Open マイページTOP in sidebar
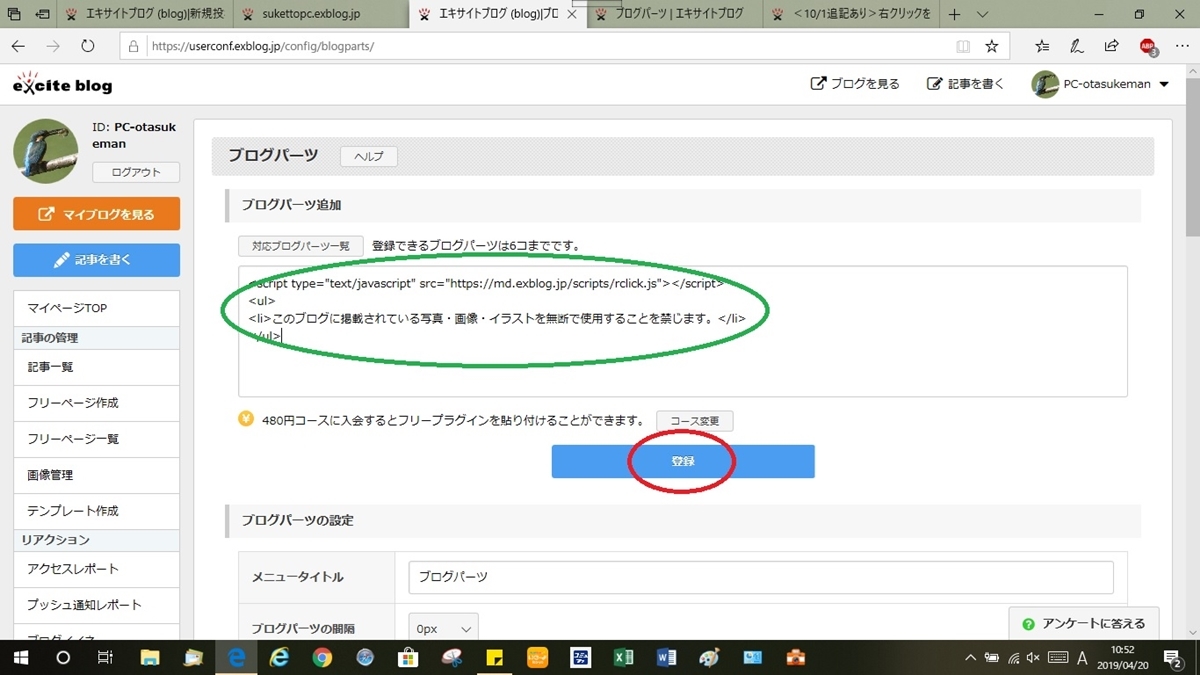Viewport: 1200px width, 675px height. pos(97,308)
